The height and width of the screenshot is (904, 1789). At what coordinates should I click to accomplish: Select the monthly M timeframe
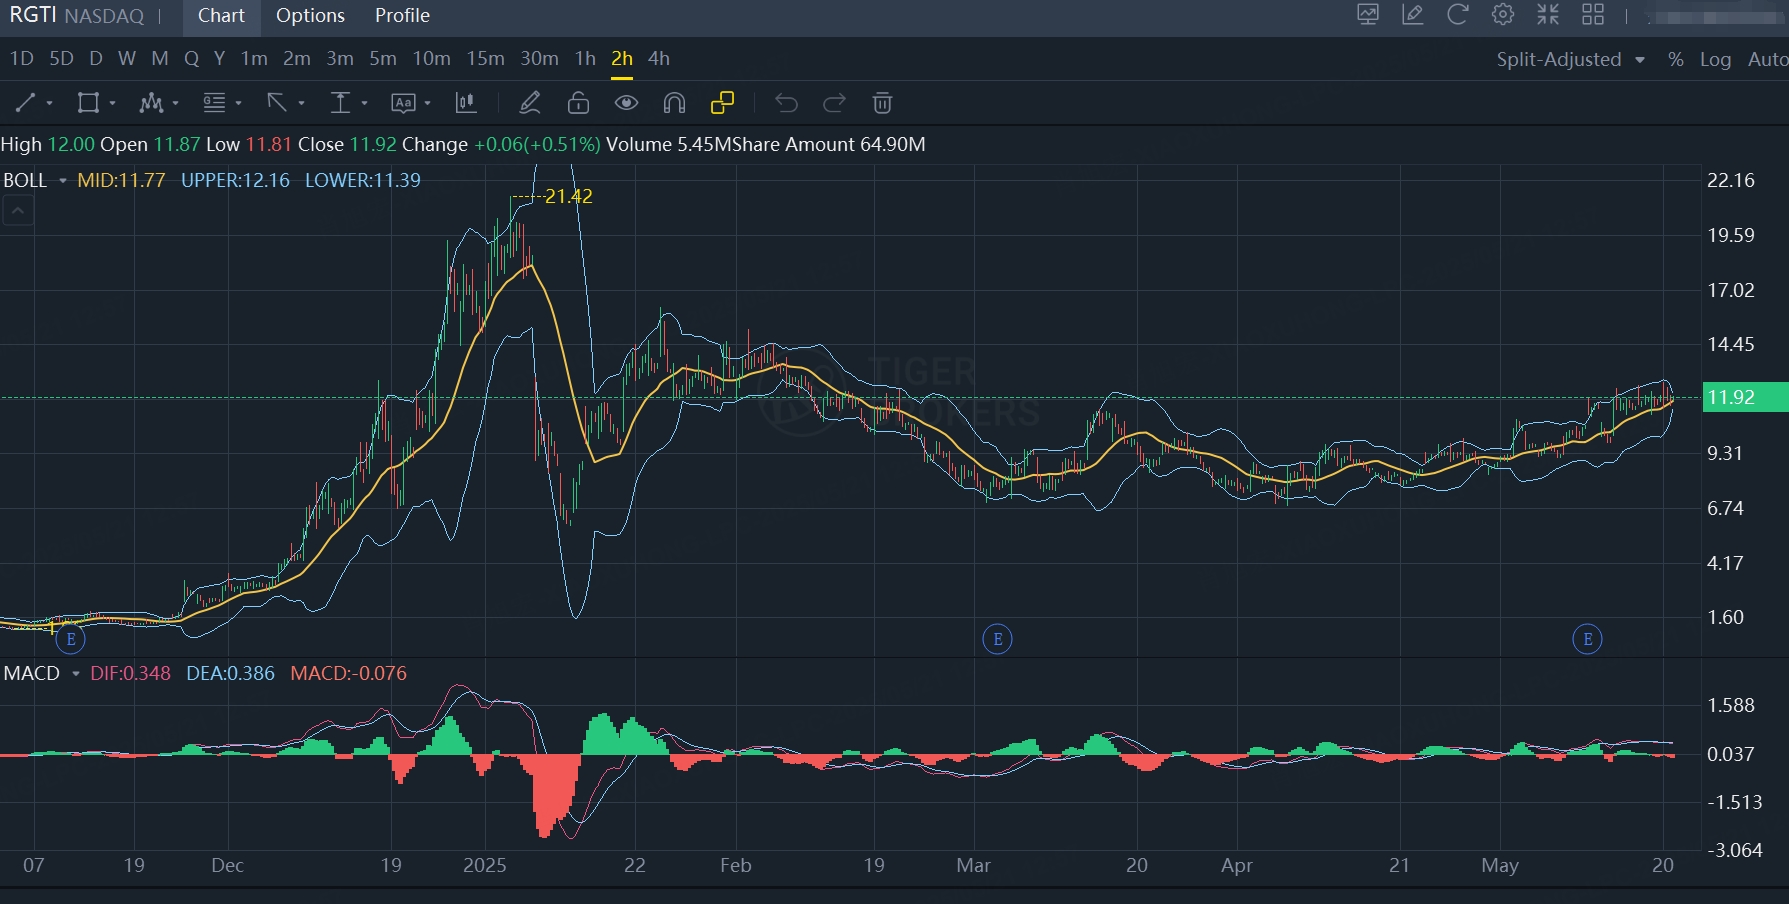(x=160, y=59)
